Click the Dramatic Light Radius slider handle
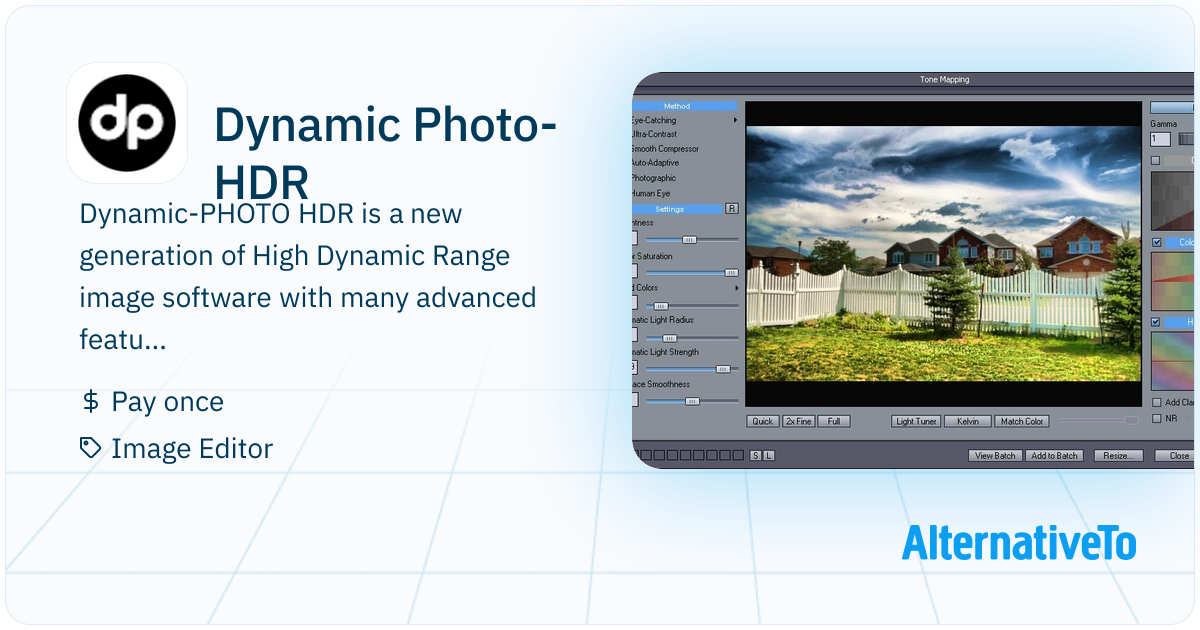1200x630 pixels. pos(669,338)
